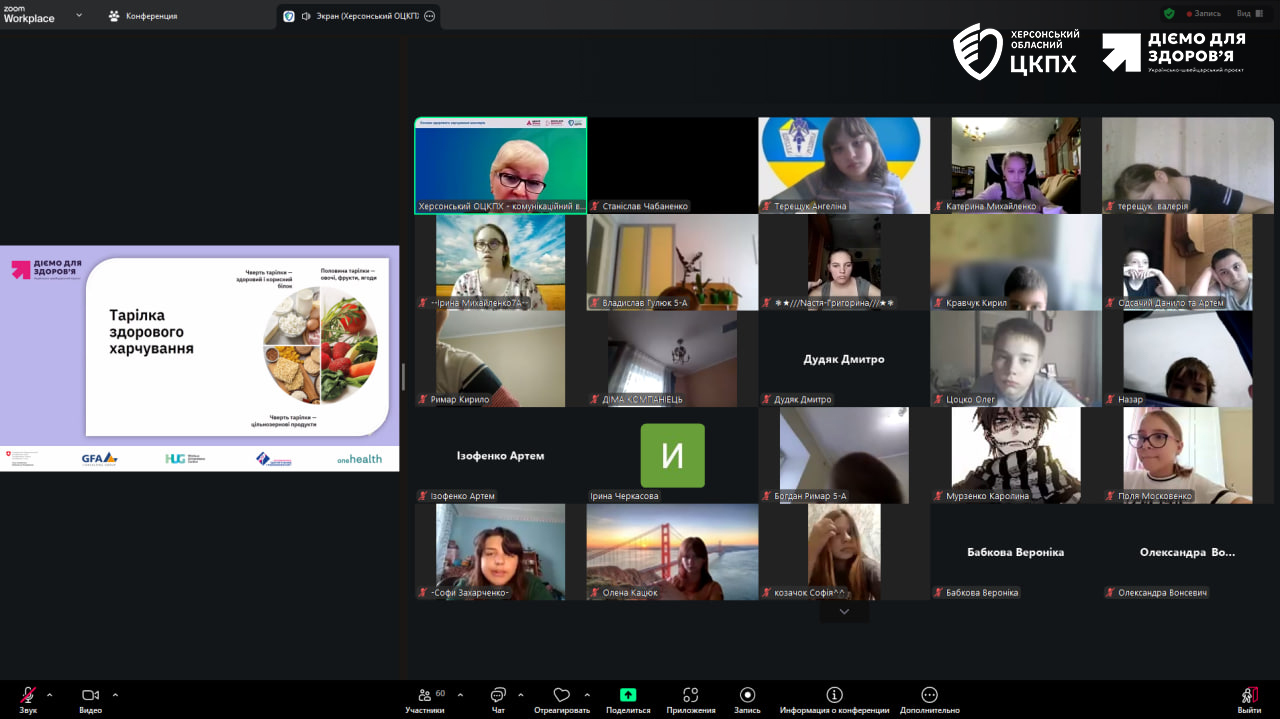The image size is (1280, 719).
Task: Expand video options arrow beside Видео
Action: 115,694
